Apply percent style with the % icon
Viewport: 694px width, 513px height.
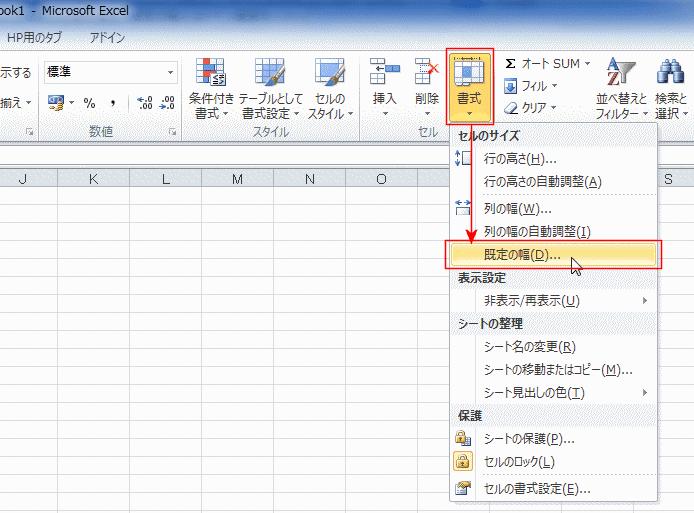click(89, 103)
